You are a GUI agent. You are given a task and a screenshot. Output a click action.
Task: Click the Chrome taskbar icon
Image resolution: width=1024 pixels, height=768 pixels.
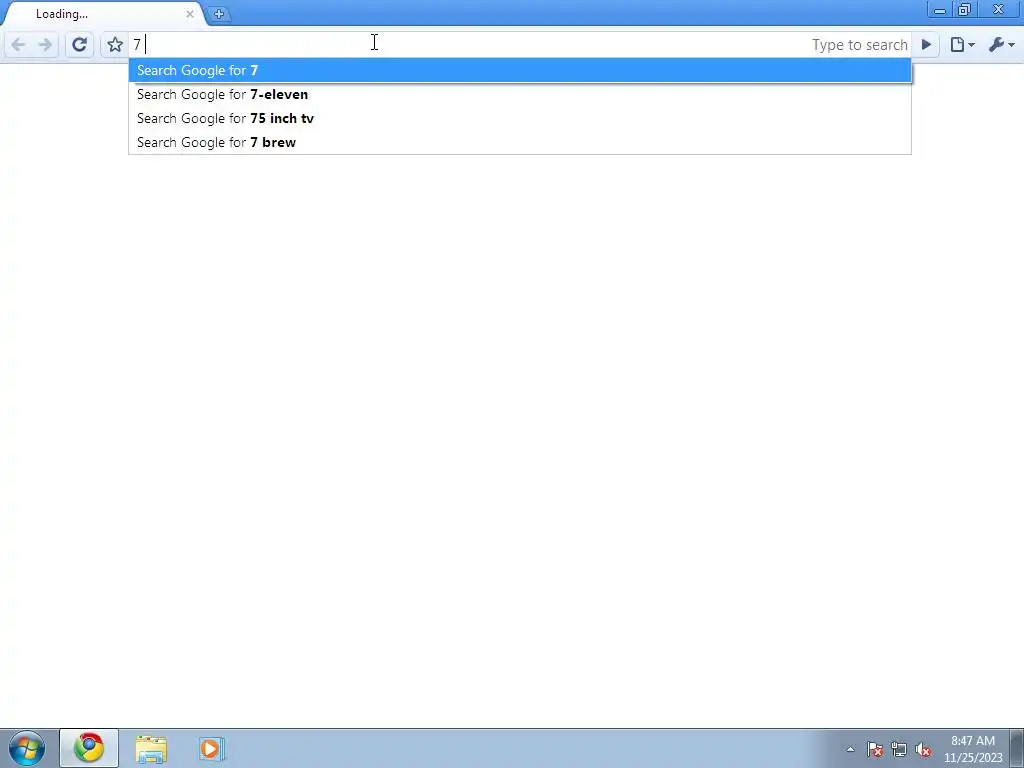pyautogui.click(x=89, y=748)
